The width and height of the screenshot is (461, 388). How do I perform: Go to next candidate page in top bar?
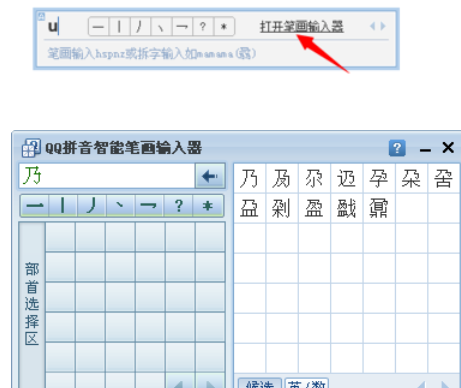383,26
